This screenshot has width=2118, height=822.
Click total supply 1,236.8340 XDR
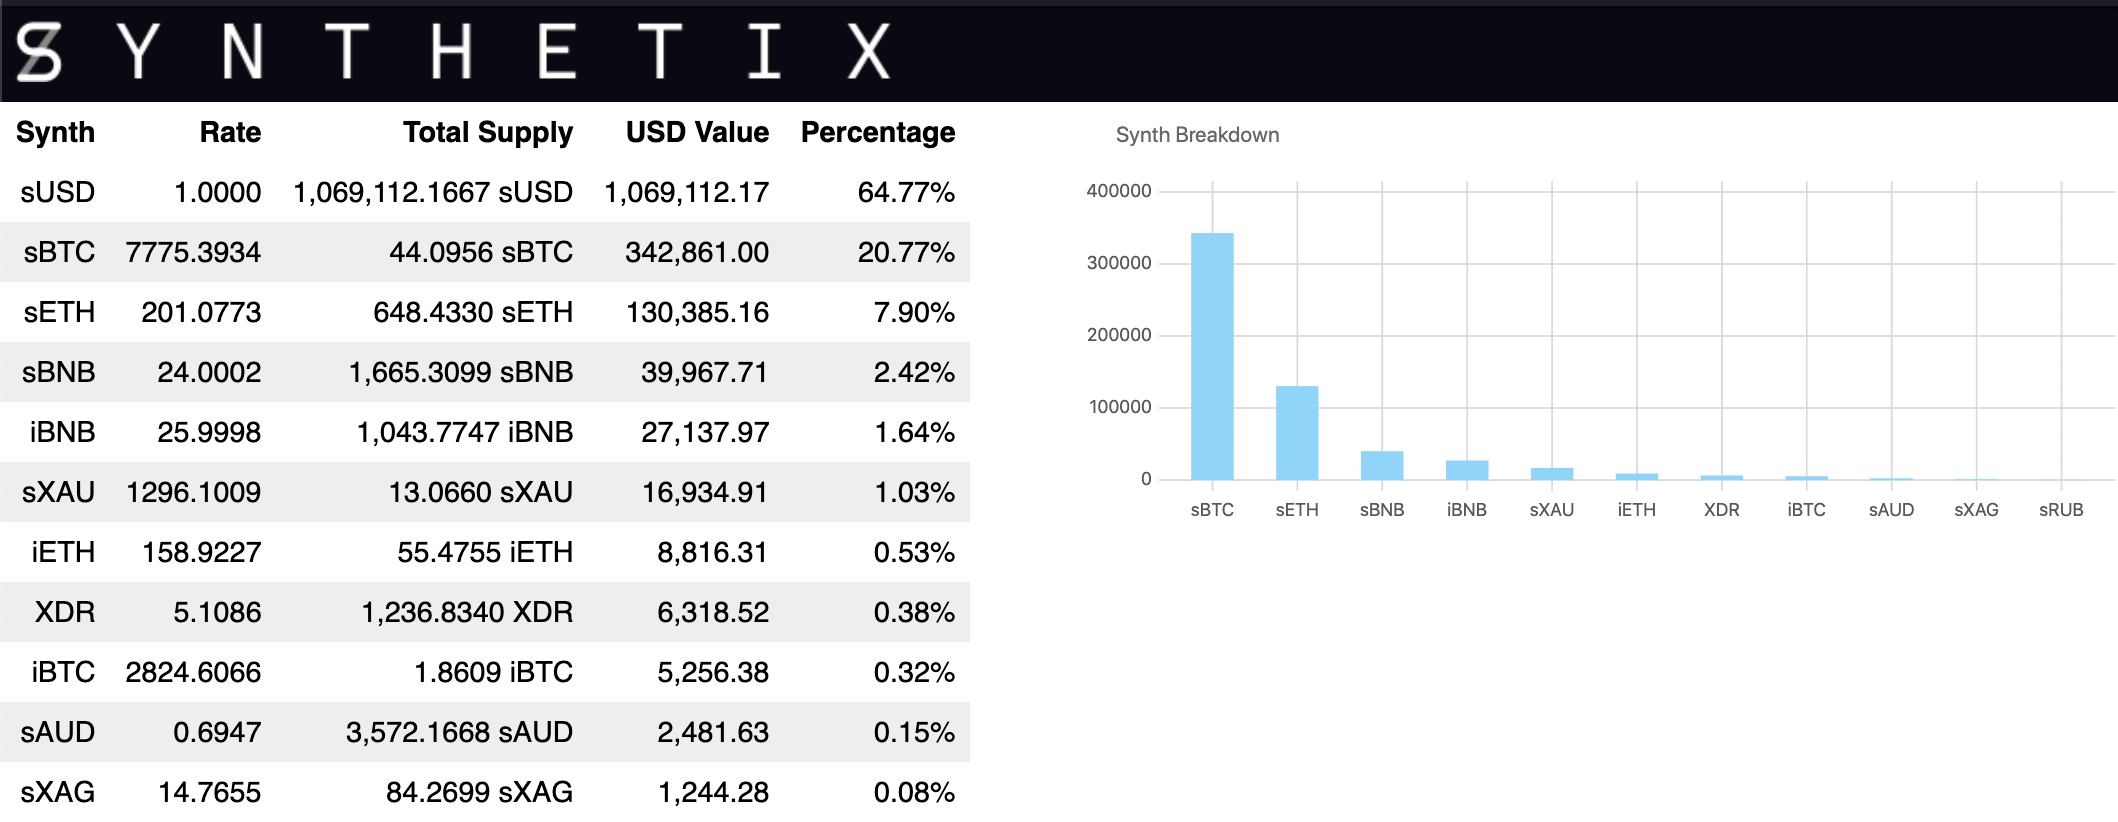pyautogui.click(x=467, y=612)
